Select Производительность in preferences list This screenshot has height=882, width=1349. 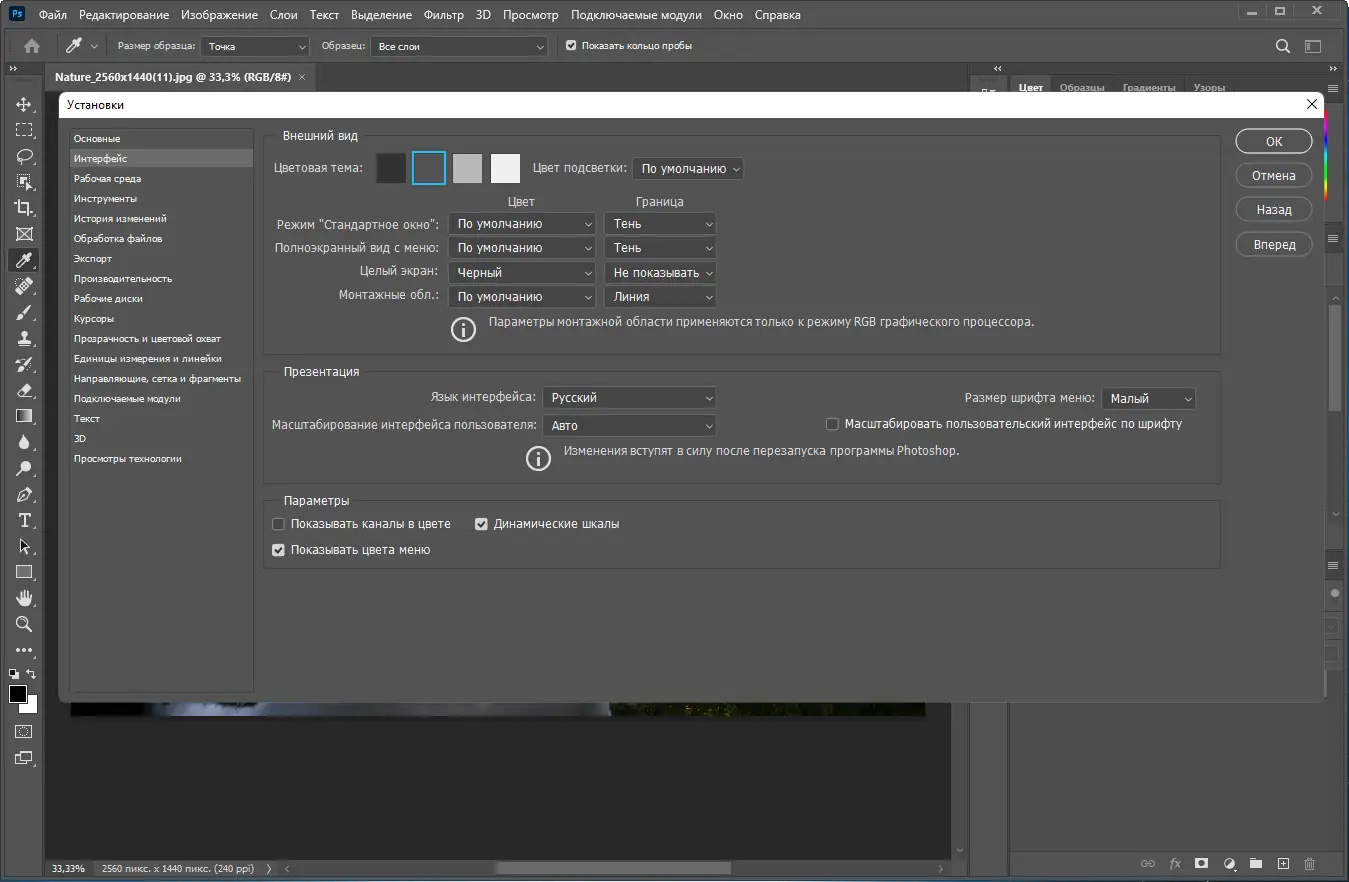click(123, 279)
